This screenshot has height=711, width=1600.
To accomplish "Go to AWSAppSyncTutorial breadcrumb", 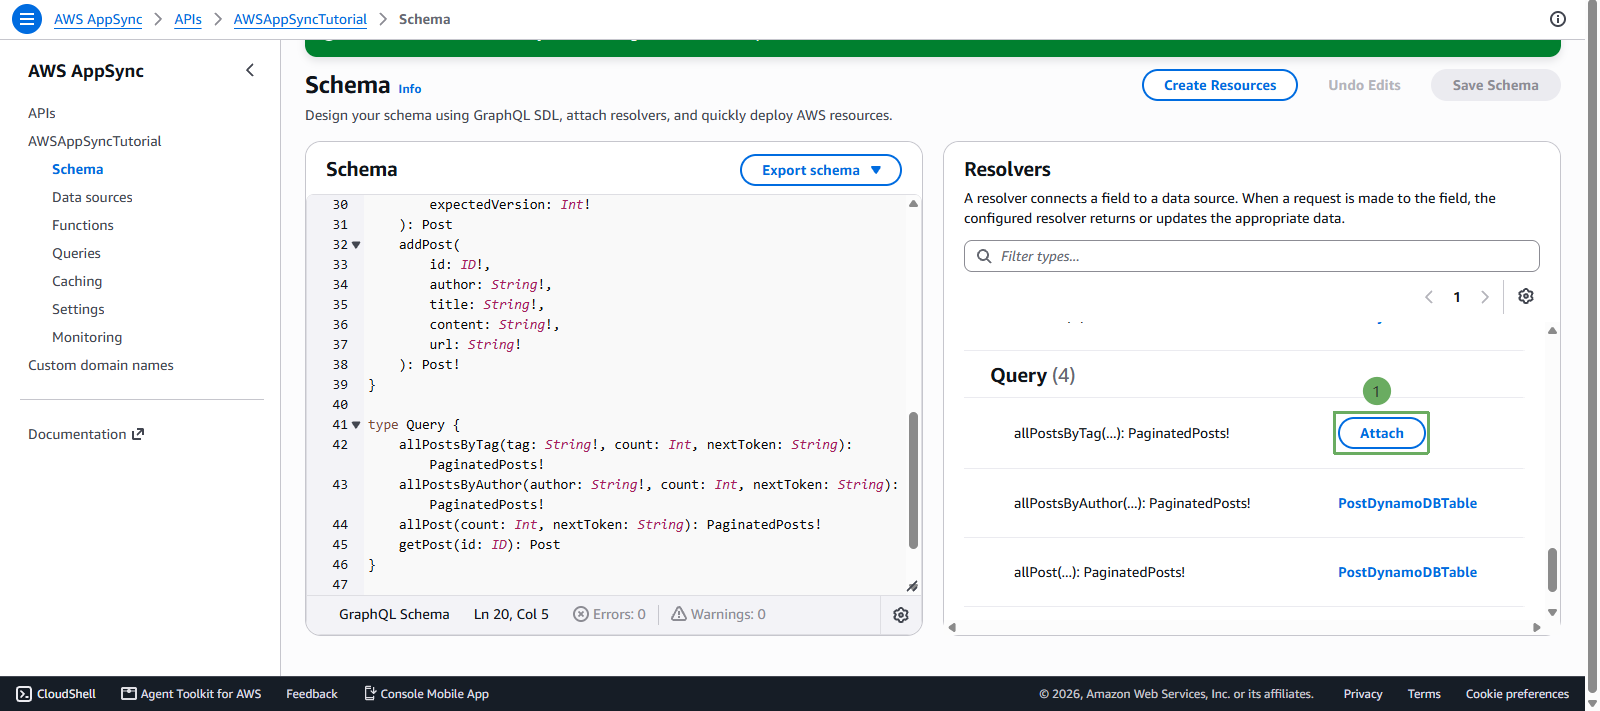I will click(x=300, y=19).
